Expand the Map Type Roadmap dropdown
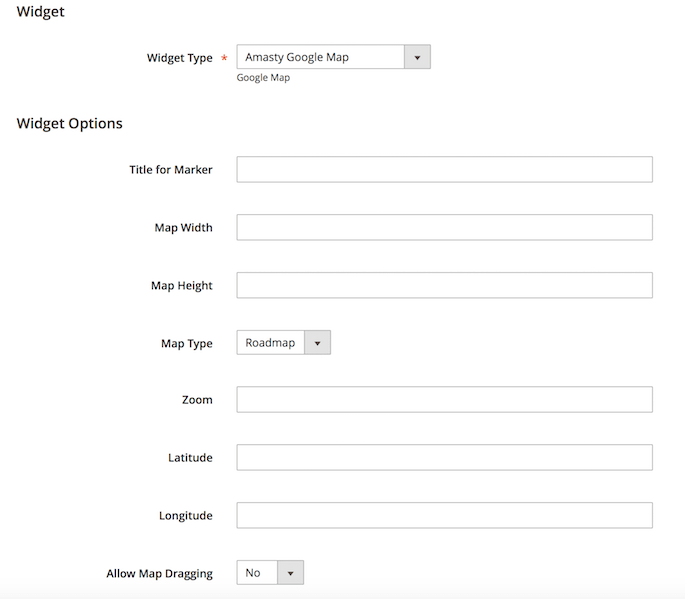Image resolution: width=685 pixels, height=599 pixels. point(283,343)
